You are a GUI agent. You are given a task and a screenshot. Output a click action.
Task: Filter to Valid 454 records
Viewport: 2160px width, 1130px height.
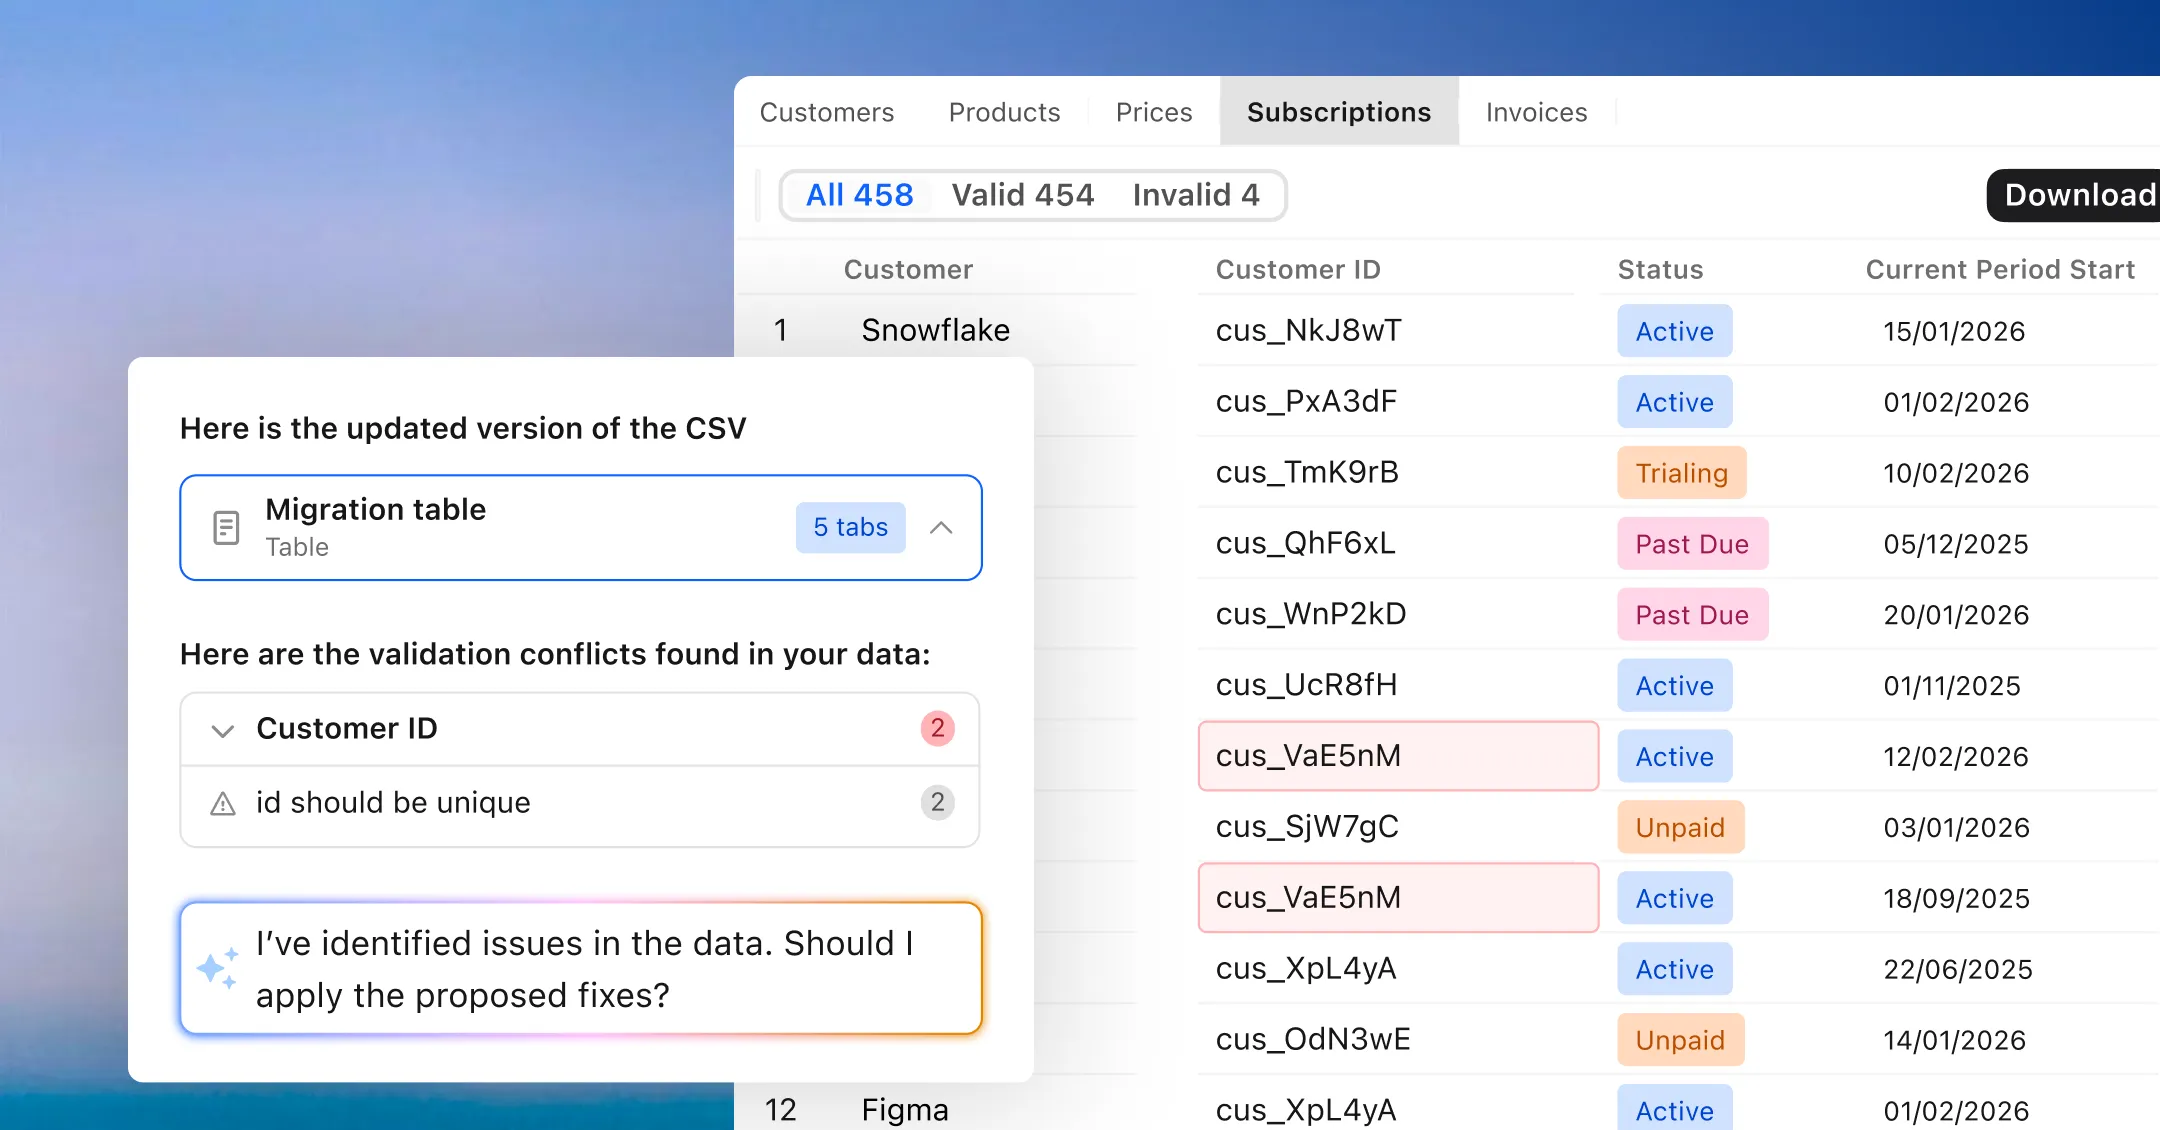pyautogui.click(x=1022, y=195)
